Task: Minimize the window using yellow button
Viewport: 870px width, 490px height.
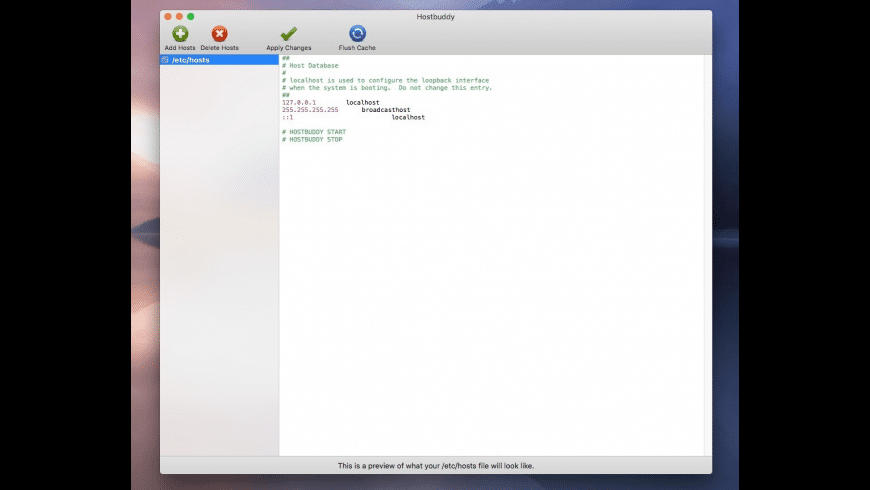Action: pyautogui.click(x=179, y=17)
